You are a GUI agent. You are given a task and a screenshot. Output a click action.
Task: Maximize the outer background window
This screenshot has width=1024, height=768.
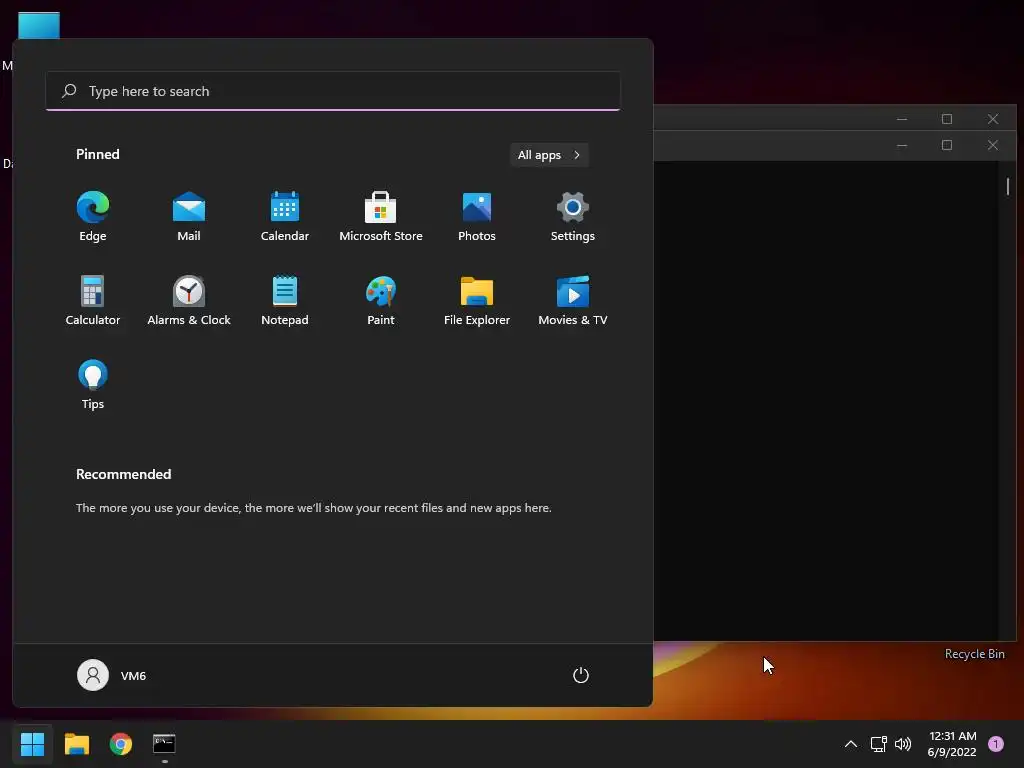tap(947, 119)
